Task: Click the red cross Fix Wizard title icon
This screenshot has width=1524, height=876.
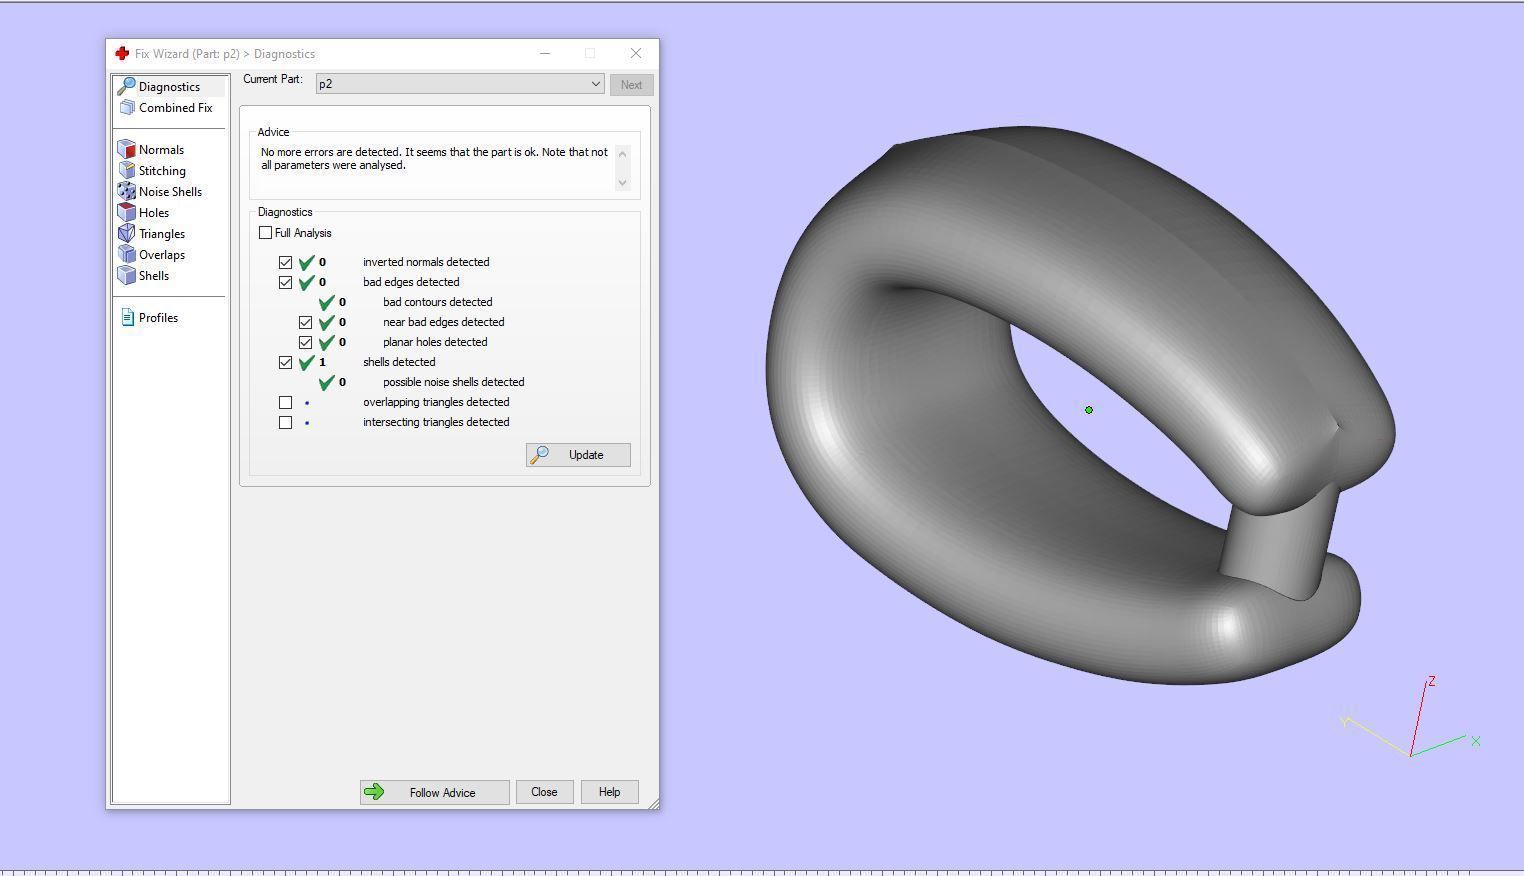Action: (122, 54)
